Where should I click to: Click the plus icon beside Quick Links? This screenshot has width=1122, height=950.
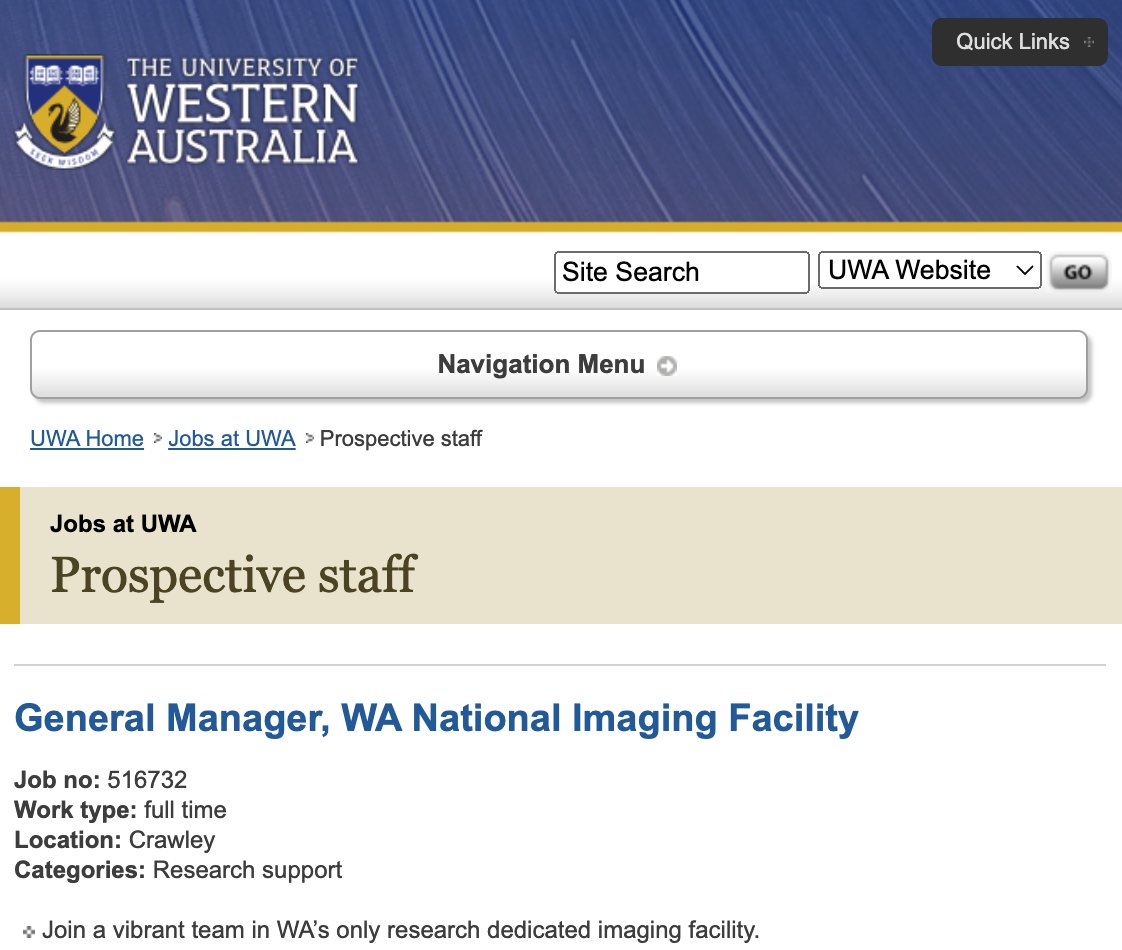point(1088,42)
